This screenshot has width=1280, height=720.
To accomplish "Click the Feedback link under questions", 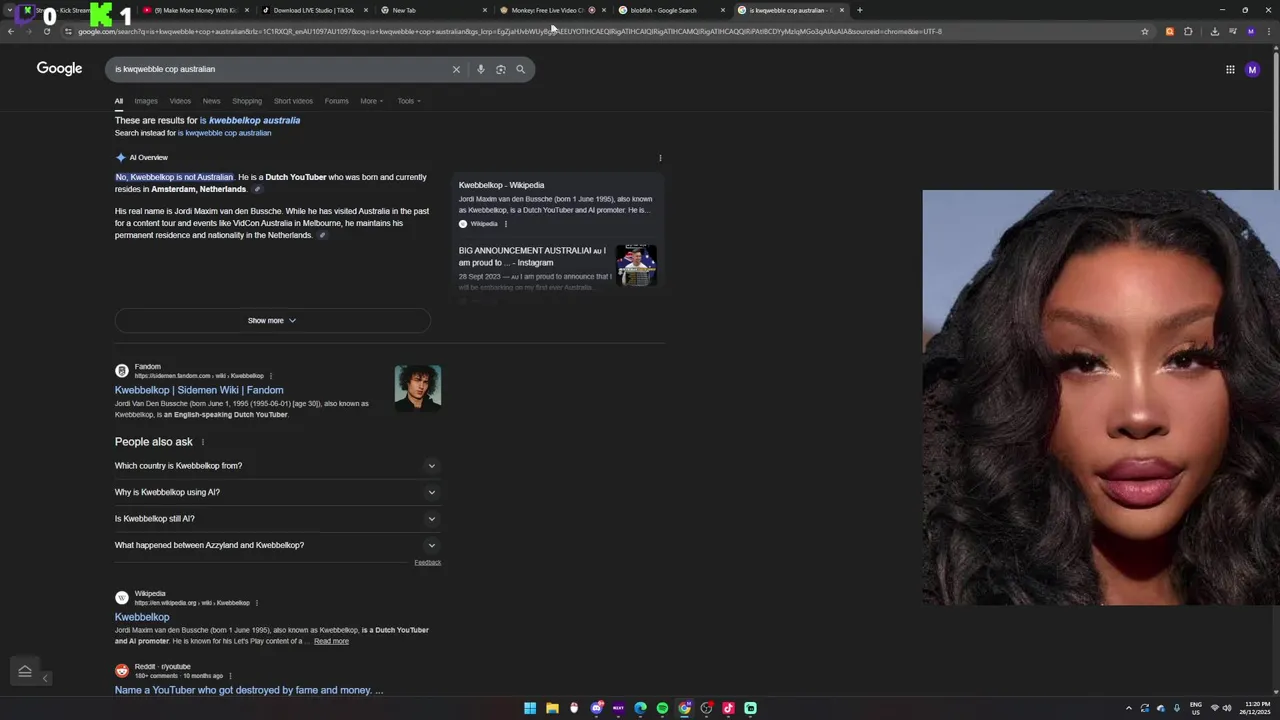I will coord(428,563).
